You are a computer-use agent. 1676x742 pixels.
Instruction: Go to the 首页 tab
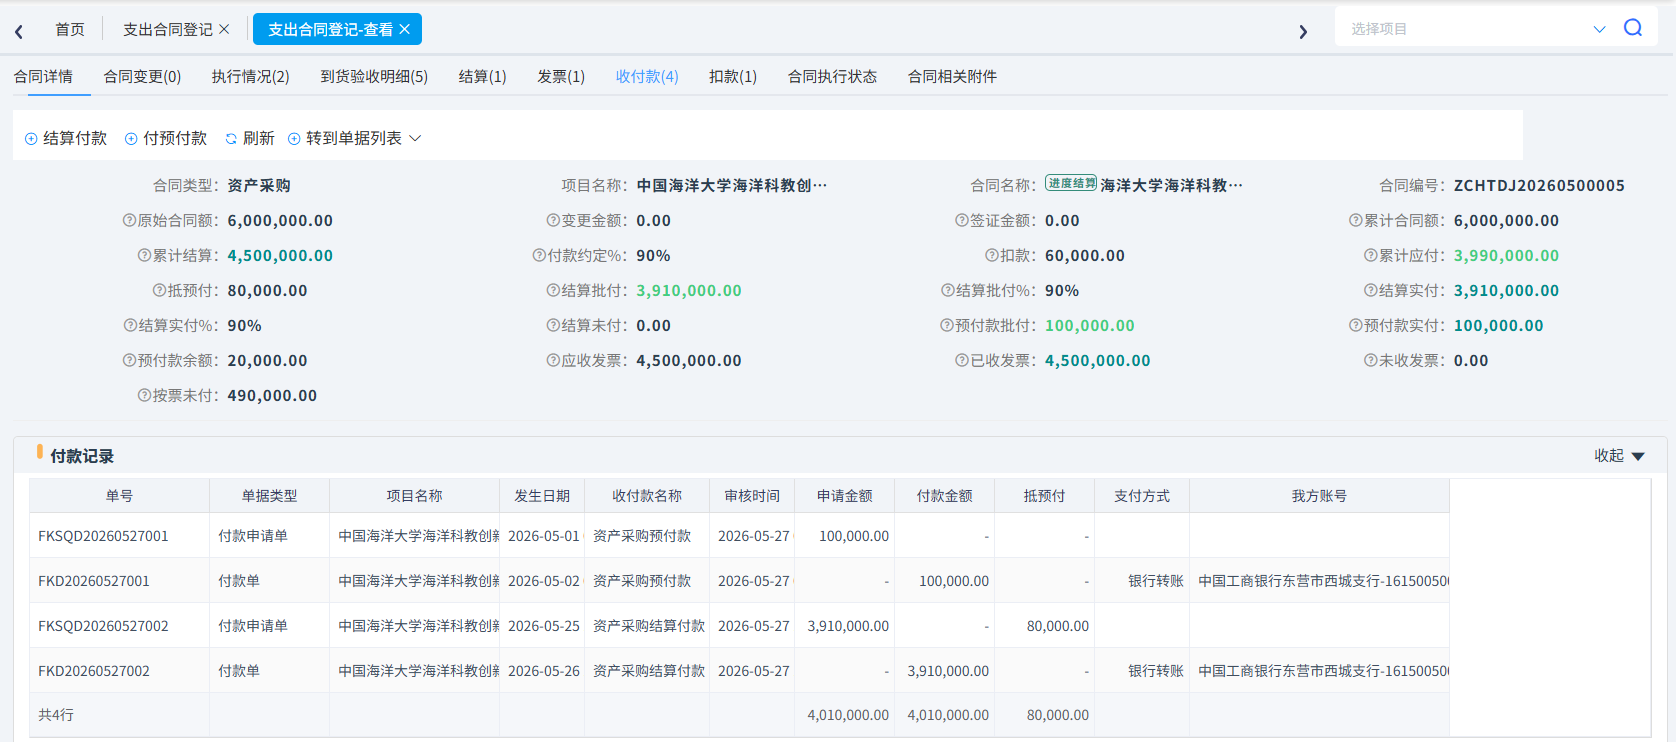click(x=70, y=29)
